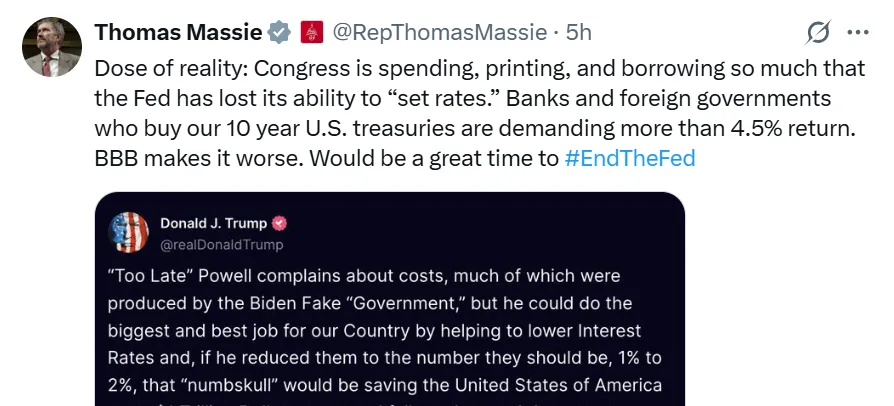Open the #EndTheFed hashtag link
894x406 pixels.
(x=629, y=158)
